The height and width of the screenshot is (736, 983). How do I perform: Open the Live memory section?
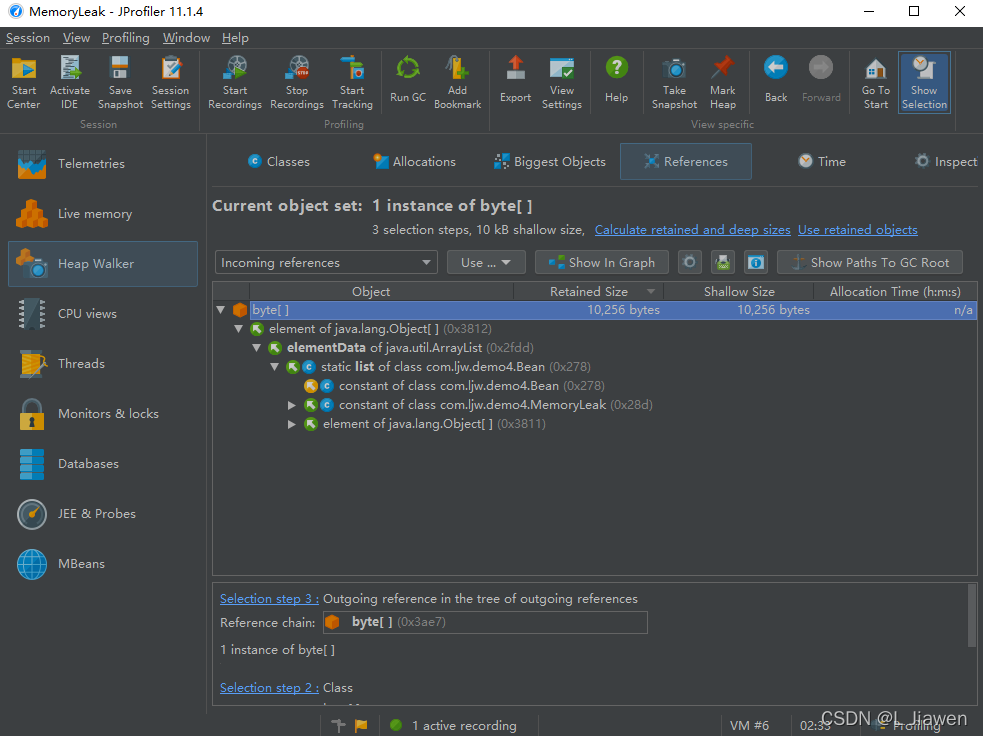click(103, 214)
